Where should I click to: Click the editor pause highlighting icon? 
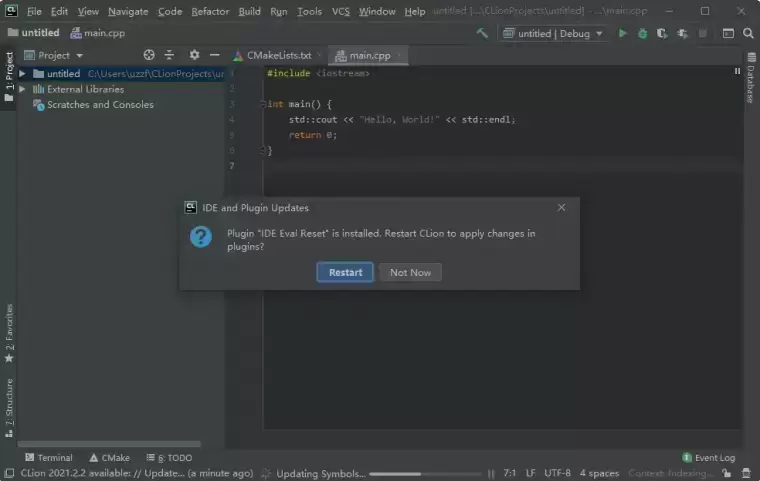pos(737,71)
